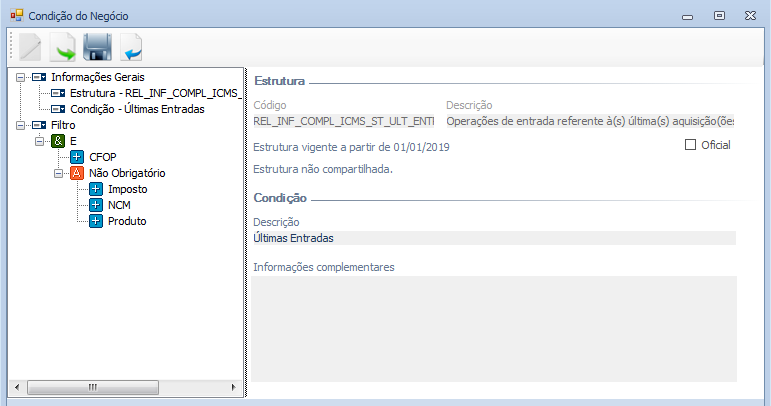This screenshot has height=406, width=771.
Task: Click the tree horizontal scrollbar thumb
Action: click(93, 387)
